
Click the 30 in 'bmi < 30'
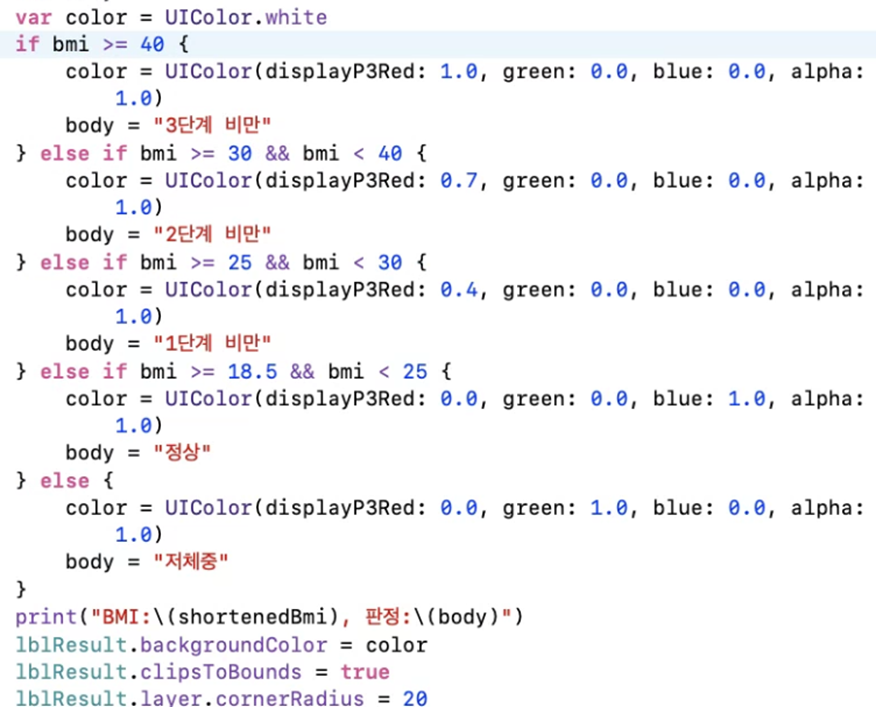[390, 262]
